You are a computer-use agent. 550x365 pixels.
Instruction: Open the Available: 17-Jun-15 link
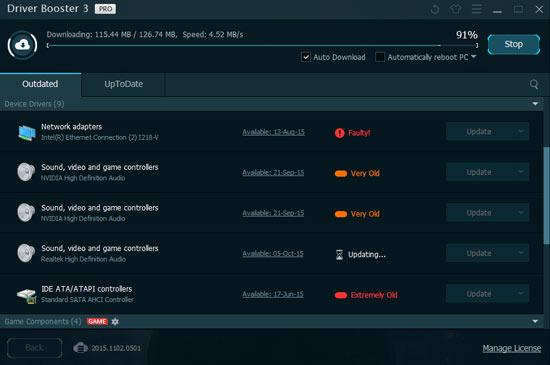[273, 294]
